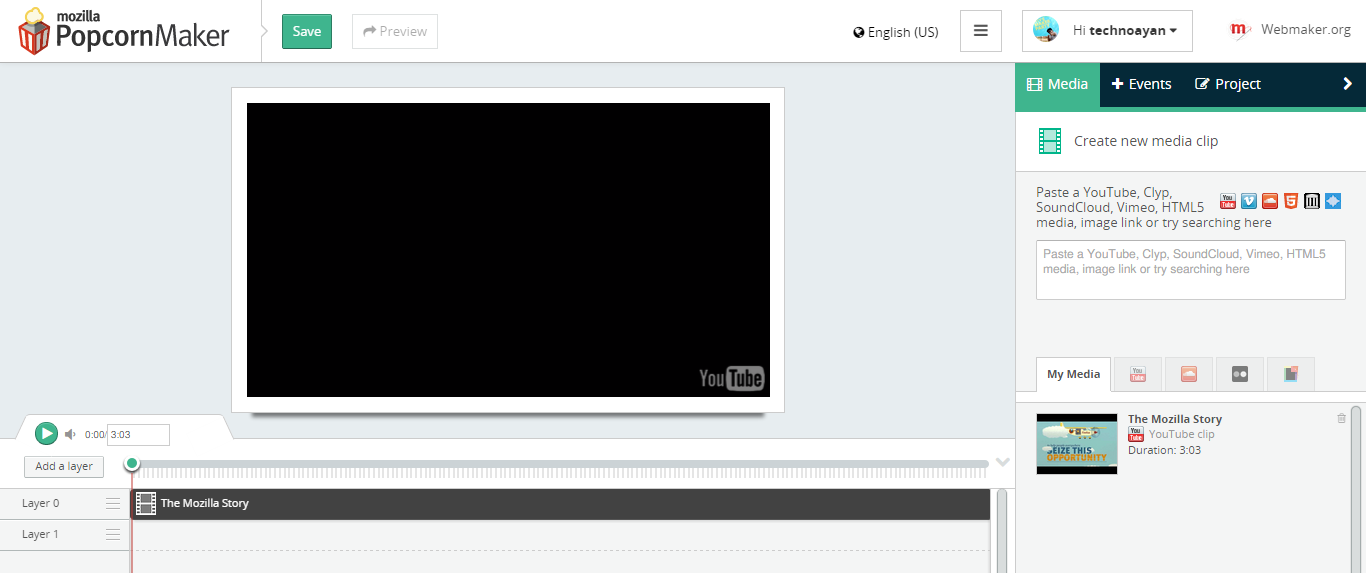The width and height of the screenshot is (1366, 573).
Task: Click the media list scrollbar
Action: (x=1356, y=489)
